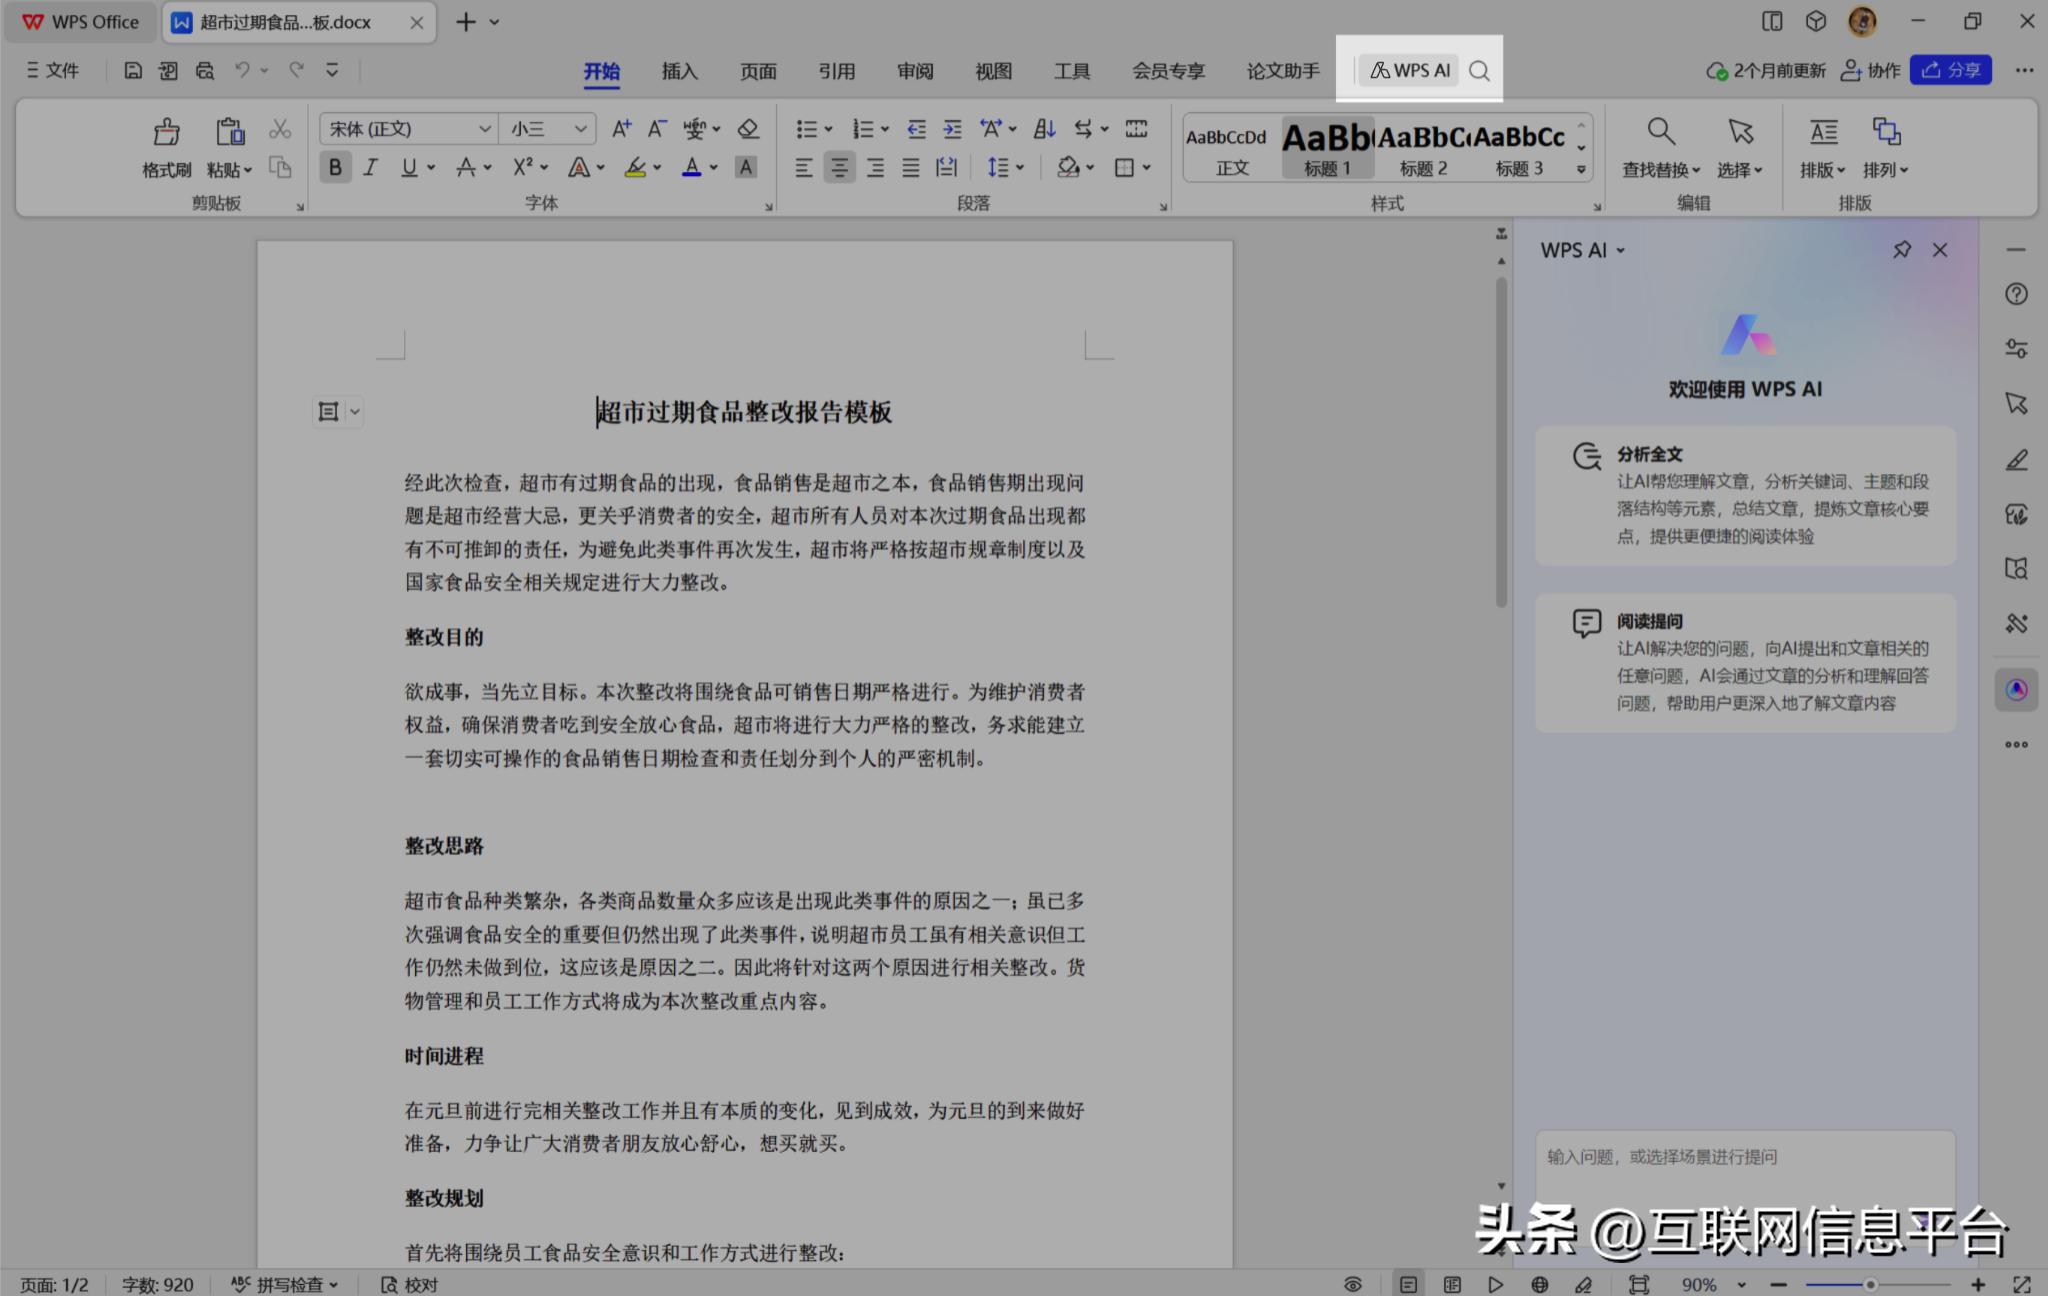Open the 审阅 ribbon tab
This screenshot has height=1296, width=2048.
(x=913, y=70)
